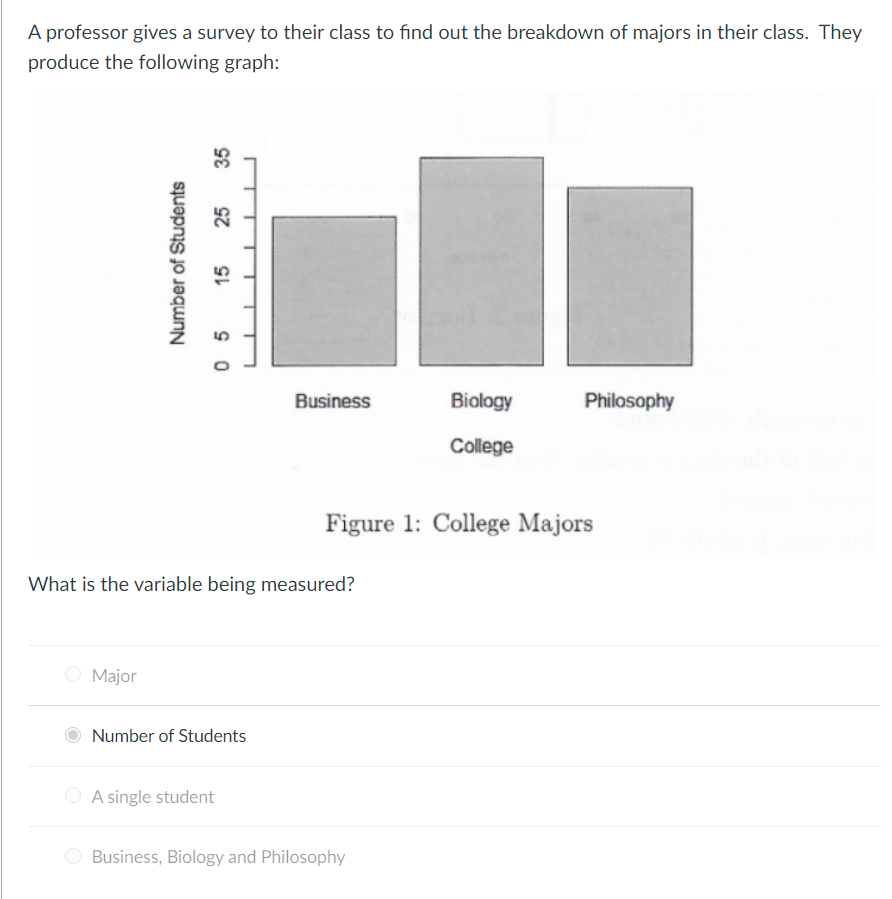Click the question text about the variable measured

192,583
